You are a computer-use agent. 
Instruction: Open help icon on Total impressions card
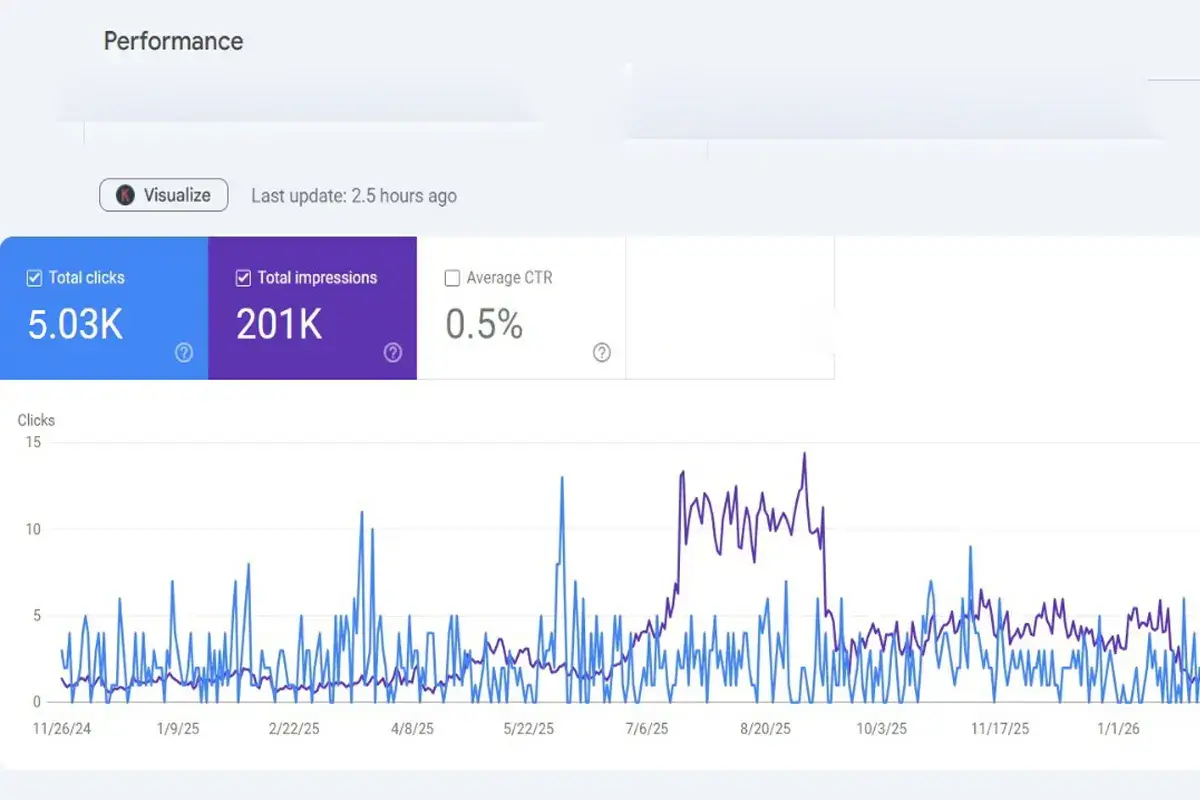393,352
